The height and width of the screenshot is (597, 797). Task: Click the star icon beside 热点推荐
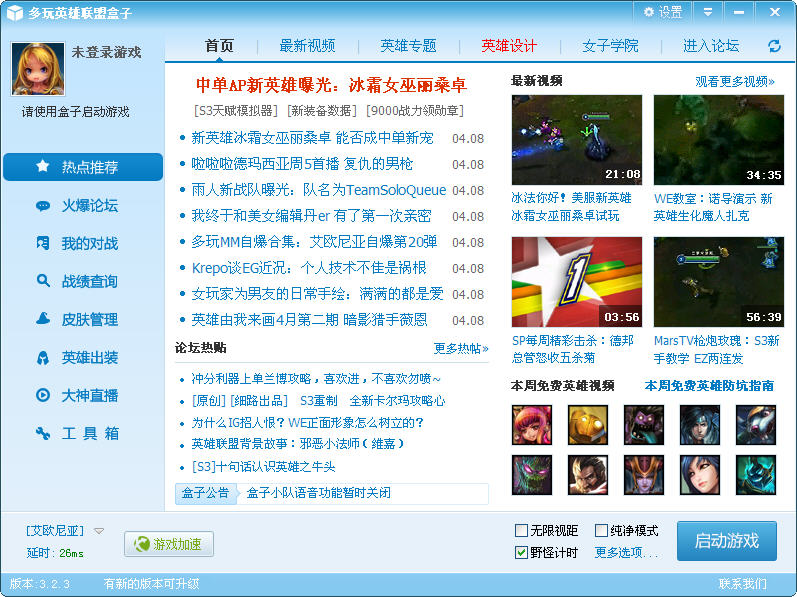click(x=43, y=166)
